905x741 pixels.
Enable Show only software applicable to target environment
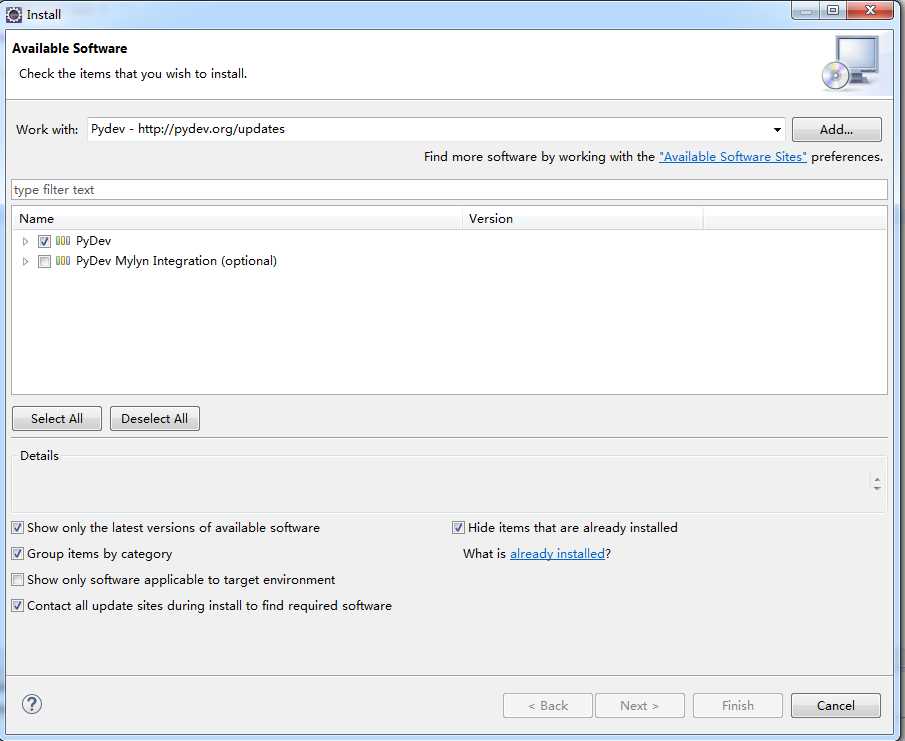tap(18, 579)
